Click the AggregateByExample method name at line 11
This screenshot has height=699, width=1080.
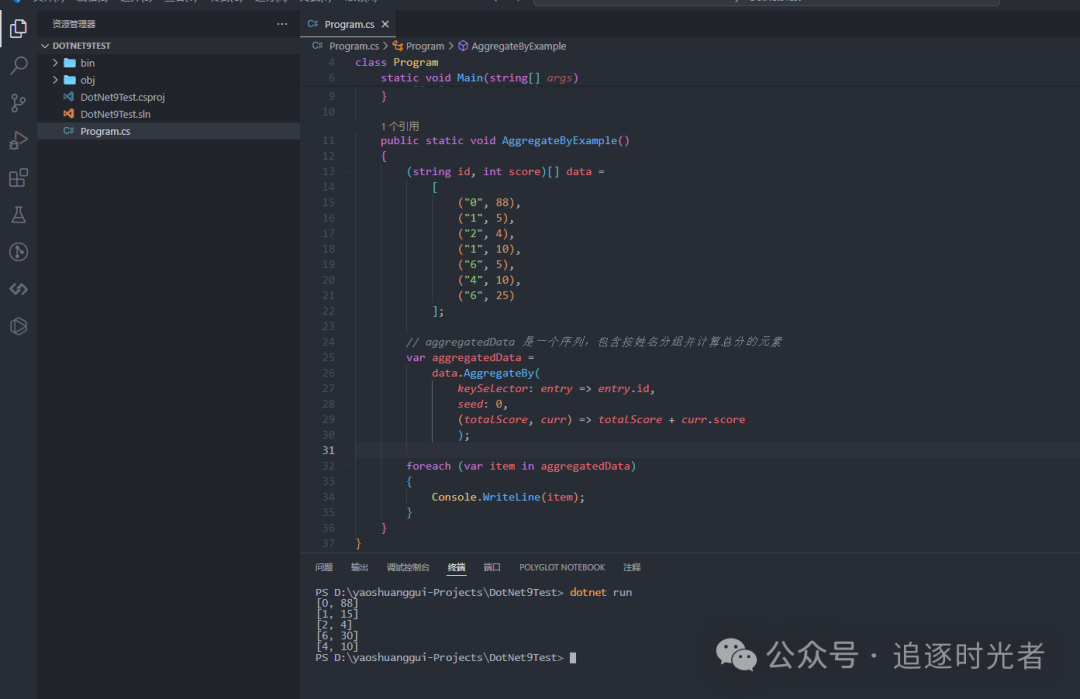tap(559, 140)
